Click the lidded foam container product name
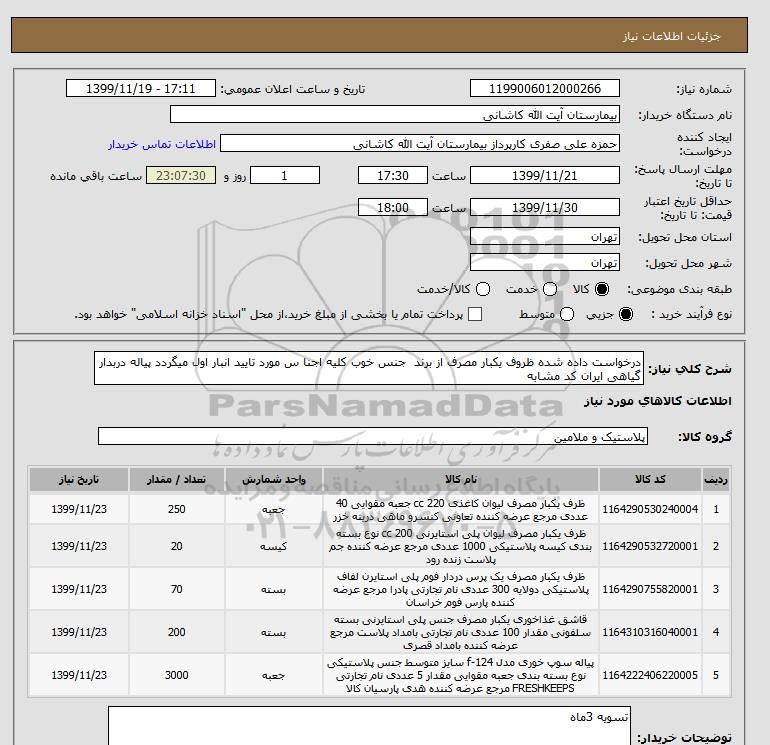Image resolution: width=770 pixels, height=745 pixels. point(461,589)
